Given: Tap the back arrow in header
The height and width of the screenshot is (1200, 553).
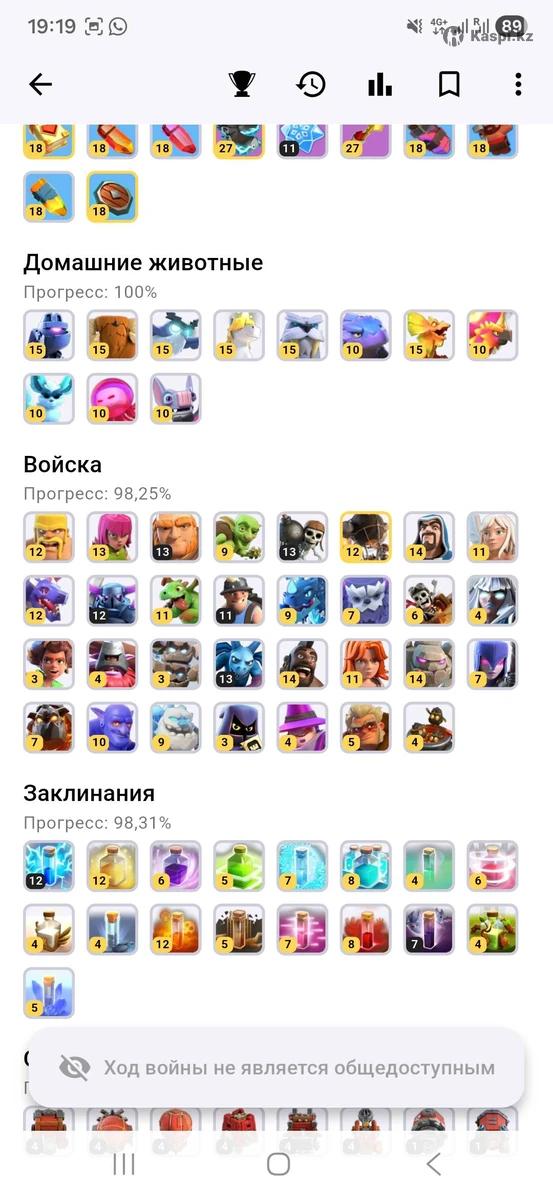Looking at the screenshot, I should [x=40, y=85].
